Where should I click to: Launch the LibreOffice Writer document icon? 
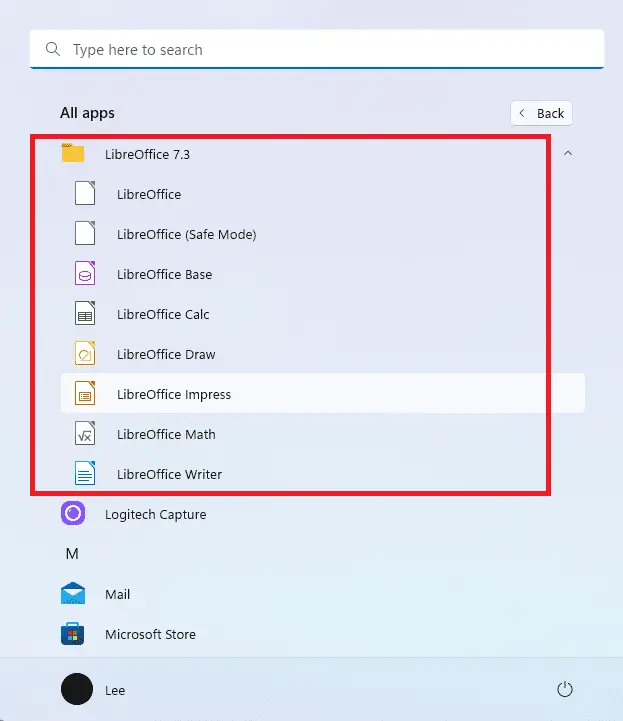click(x=85, y=473)
